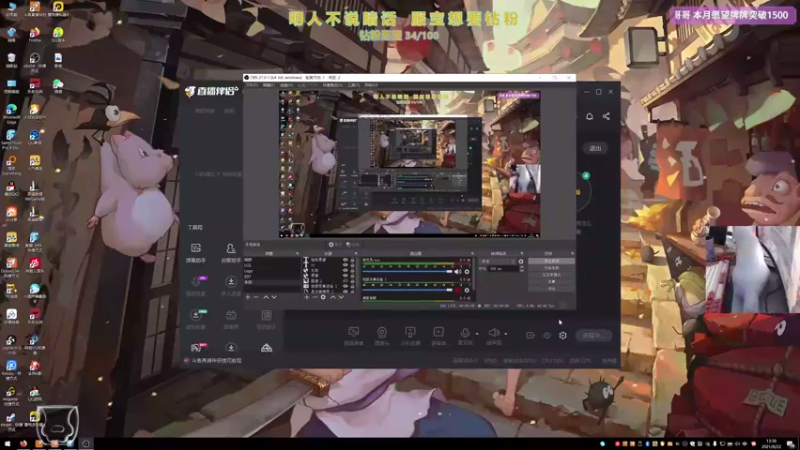Click the taskbar clock

click(x=771, y=444)
